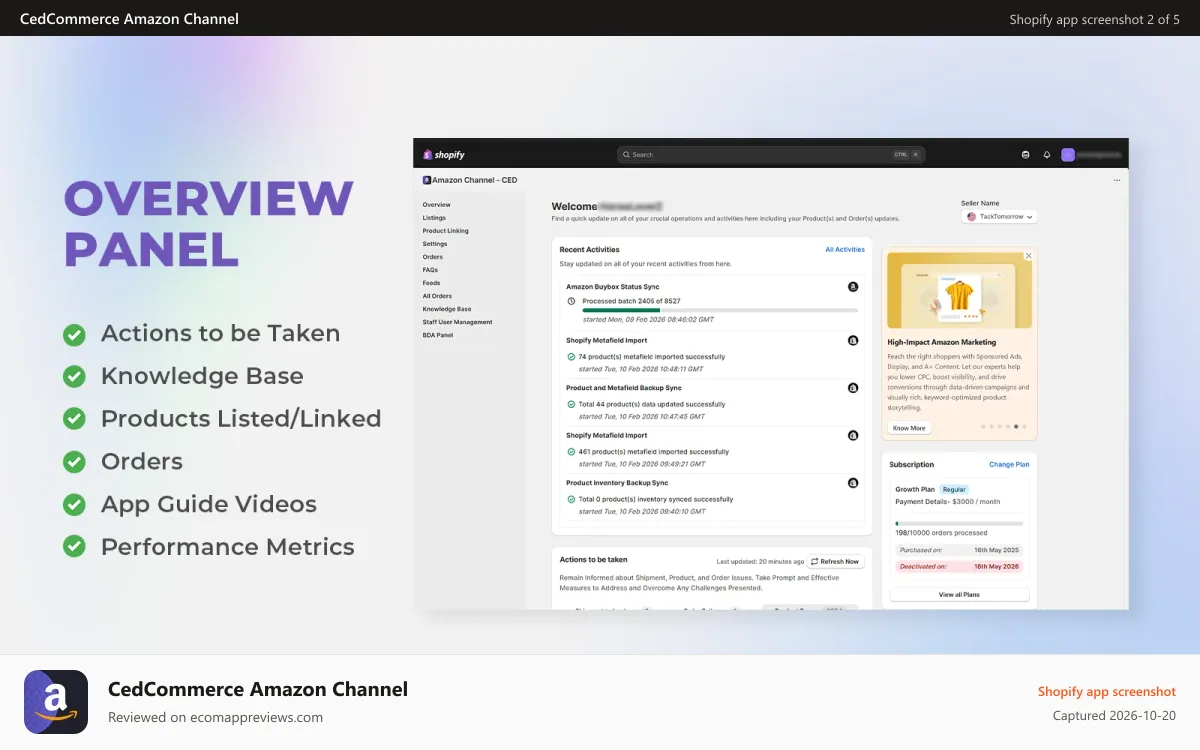Viewport: 1200px width, 750px height.
Task: Open the Orders sidebar item
Action: 433,257
